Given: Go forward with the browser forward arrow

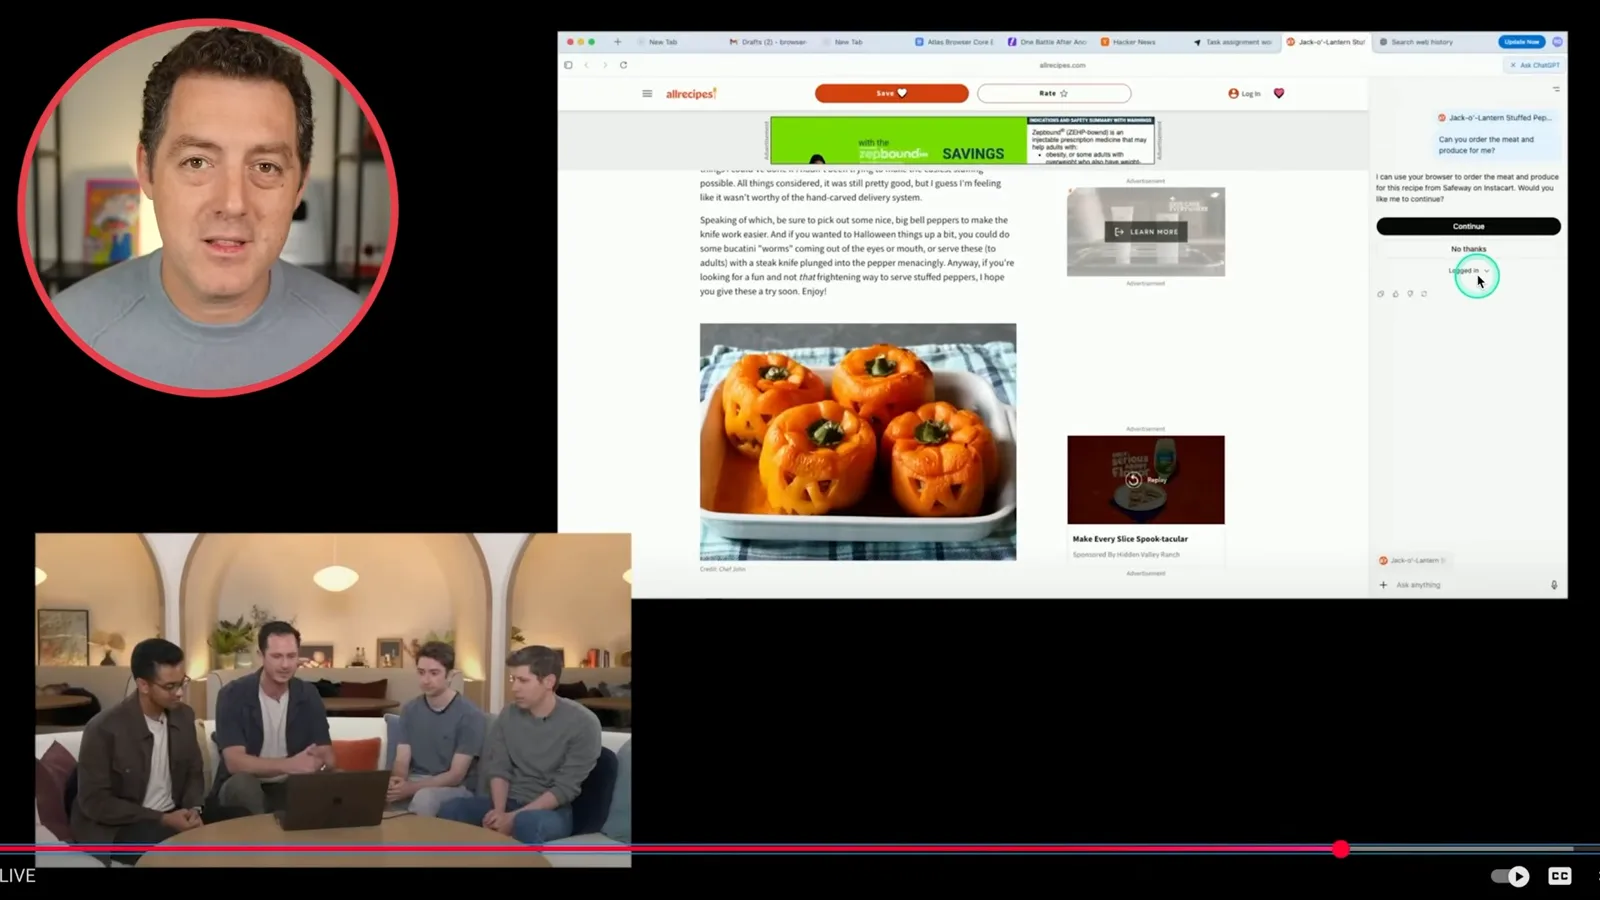Looking at the screenshot, I should (605, 65).
